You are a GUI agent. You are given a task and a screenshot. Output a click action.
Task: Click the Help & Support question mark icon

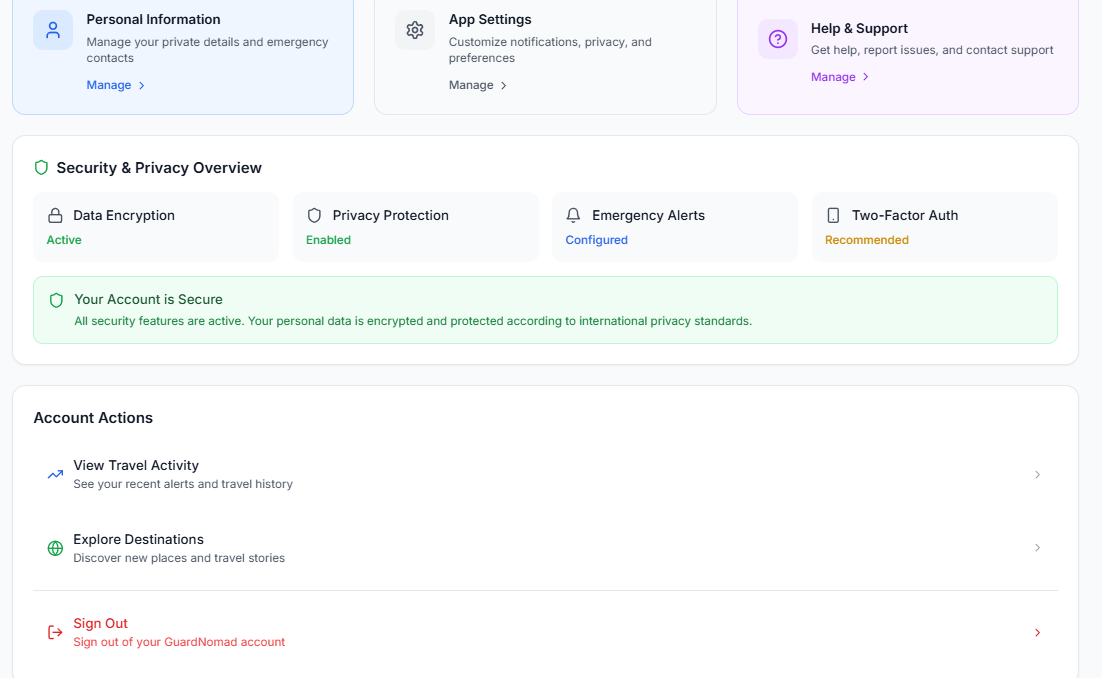(x=777, y=39)
